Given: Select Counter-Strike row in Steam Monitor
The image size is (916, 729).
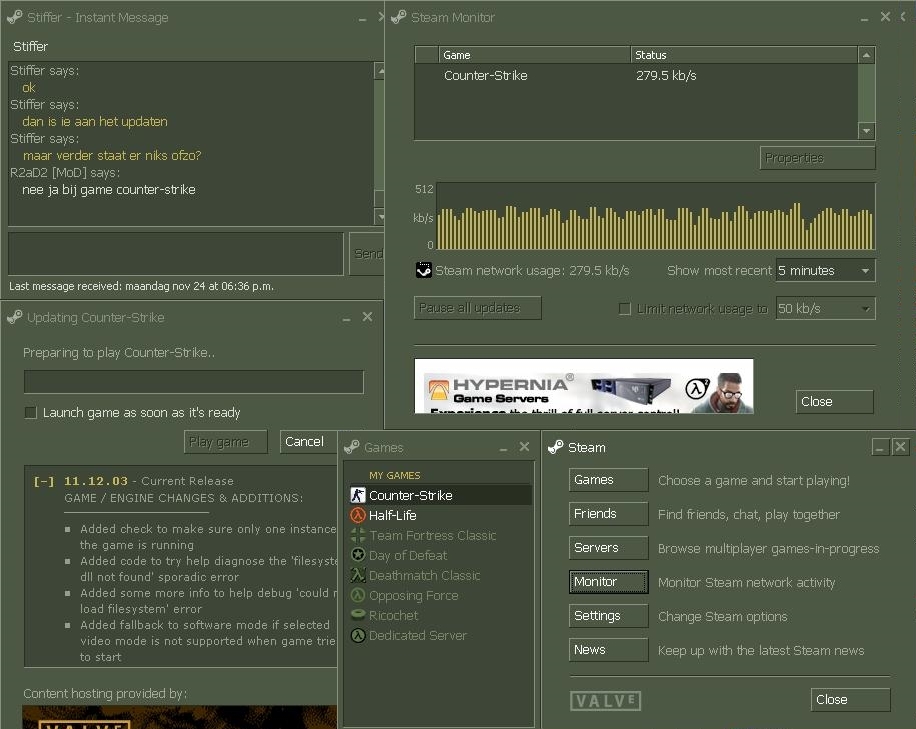Looking at the screenshot, I should pos(636,75).
